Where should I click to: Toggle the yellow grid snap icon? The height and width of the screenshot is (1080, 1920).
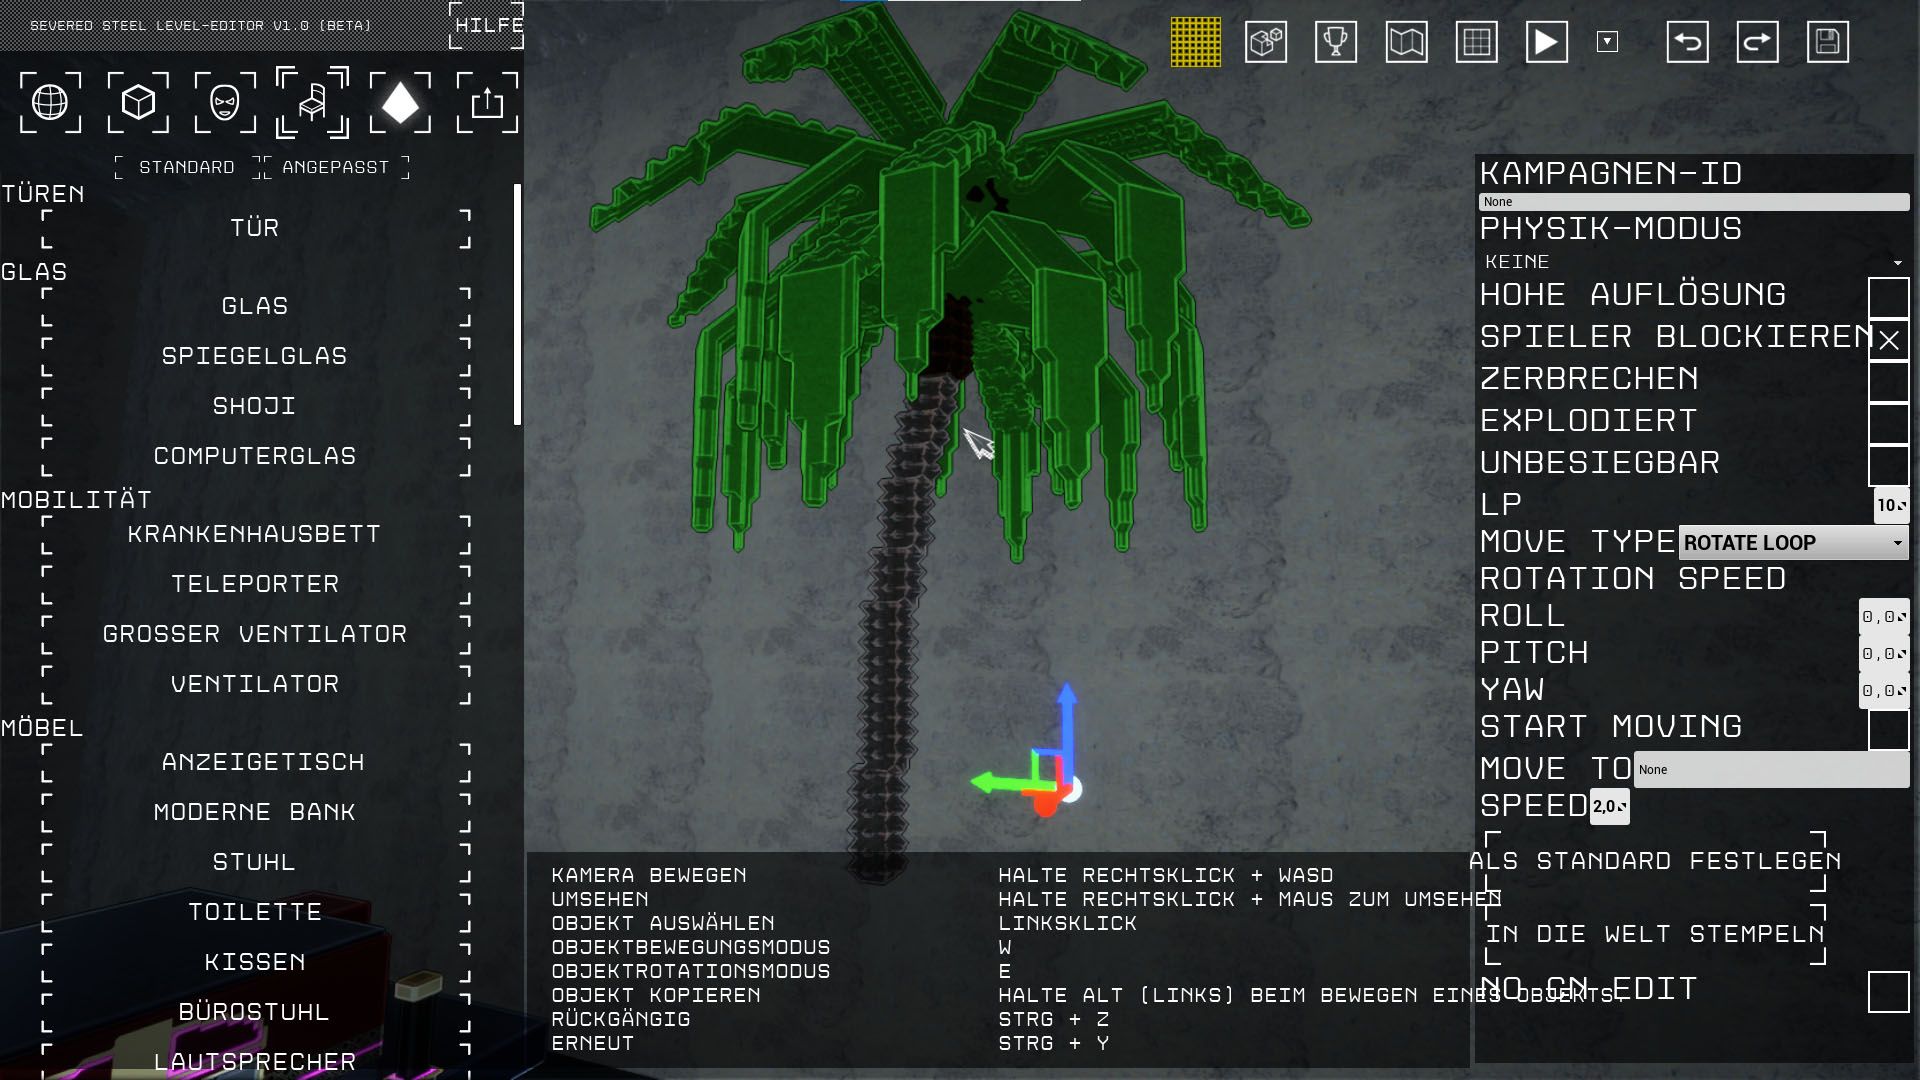(1196, 42)
